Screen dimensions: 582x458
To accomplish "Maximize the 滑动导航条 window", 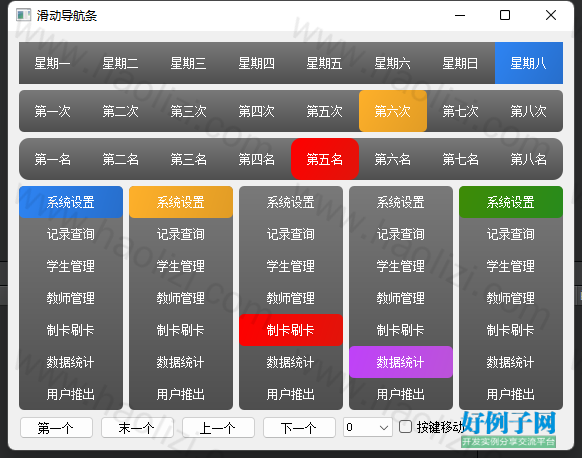I will coord(505,15).
